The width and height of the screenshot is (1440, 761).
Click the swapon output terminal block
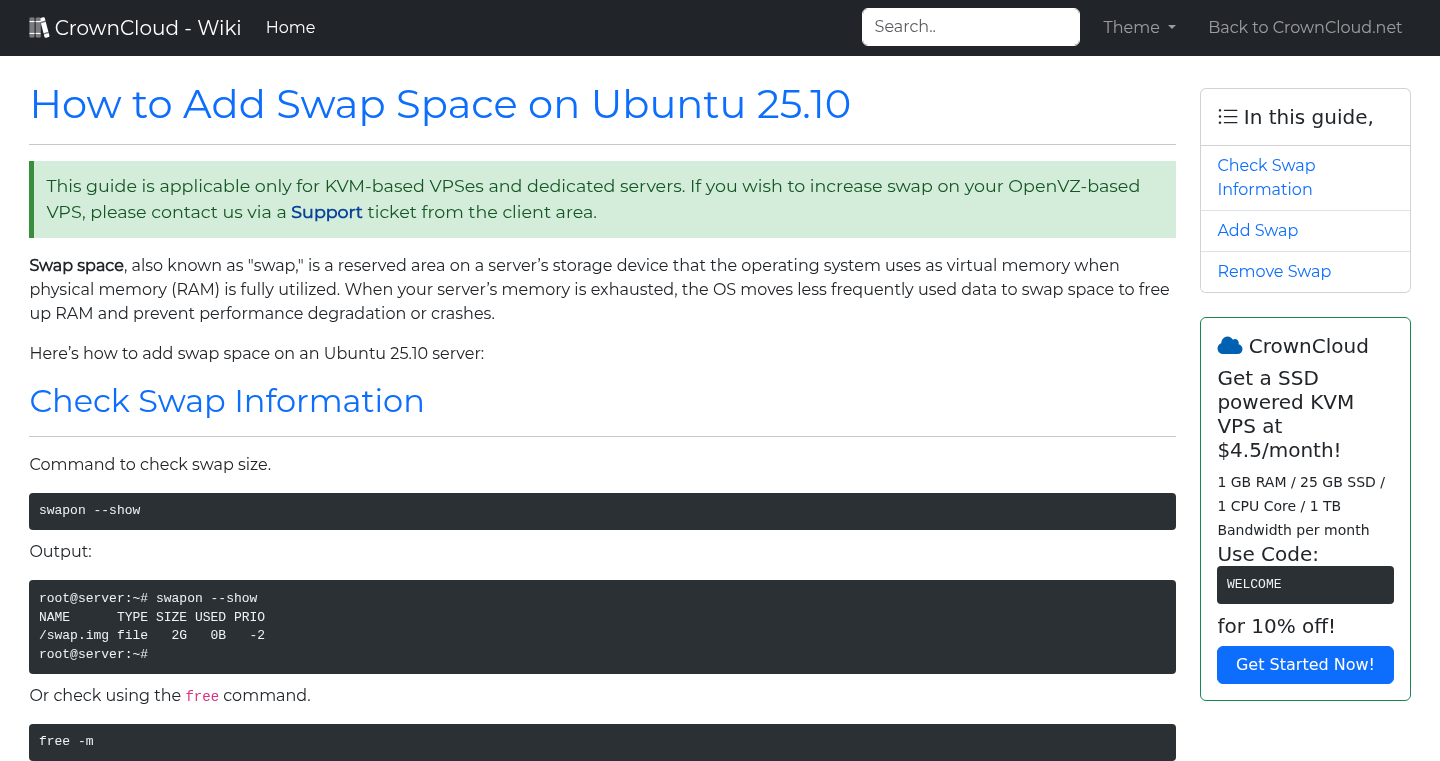tap(602, 626)
